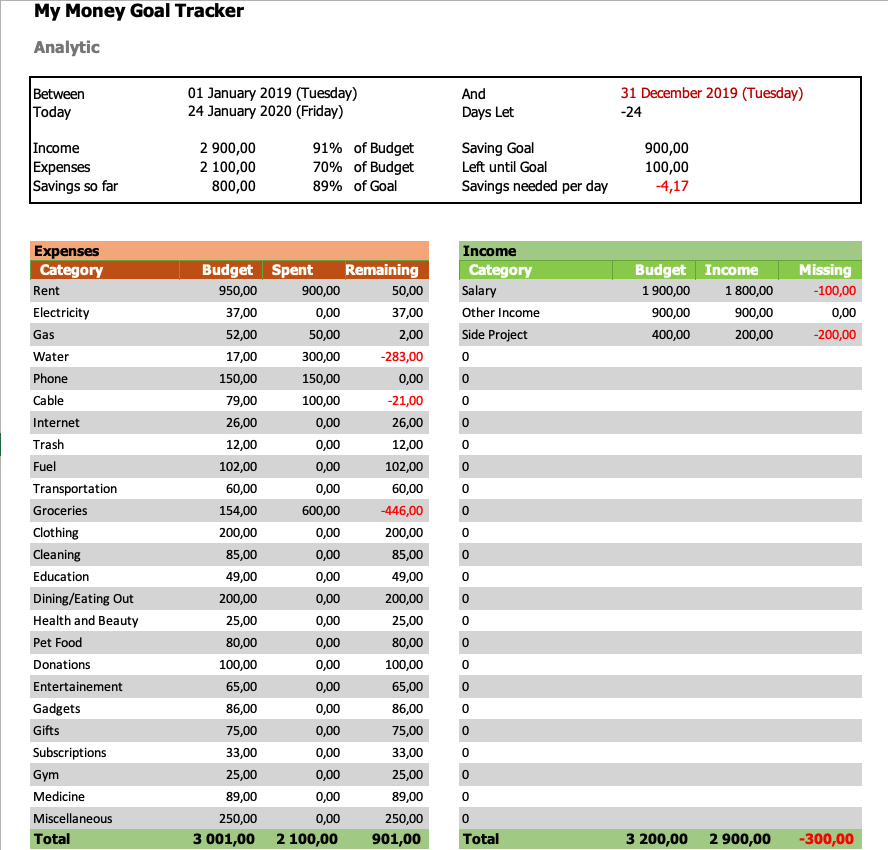Click the Expenses Category header cell
Screen dimensions: 888x850
(105, 270)
